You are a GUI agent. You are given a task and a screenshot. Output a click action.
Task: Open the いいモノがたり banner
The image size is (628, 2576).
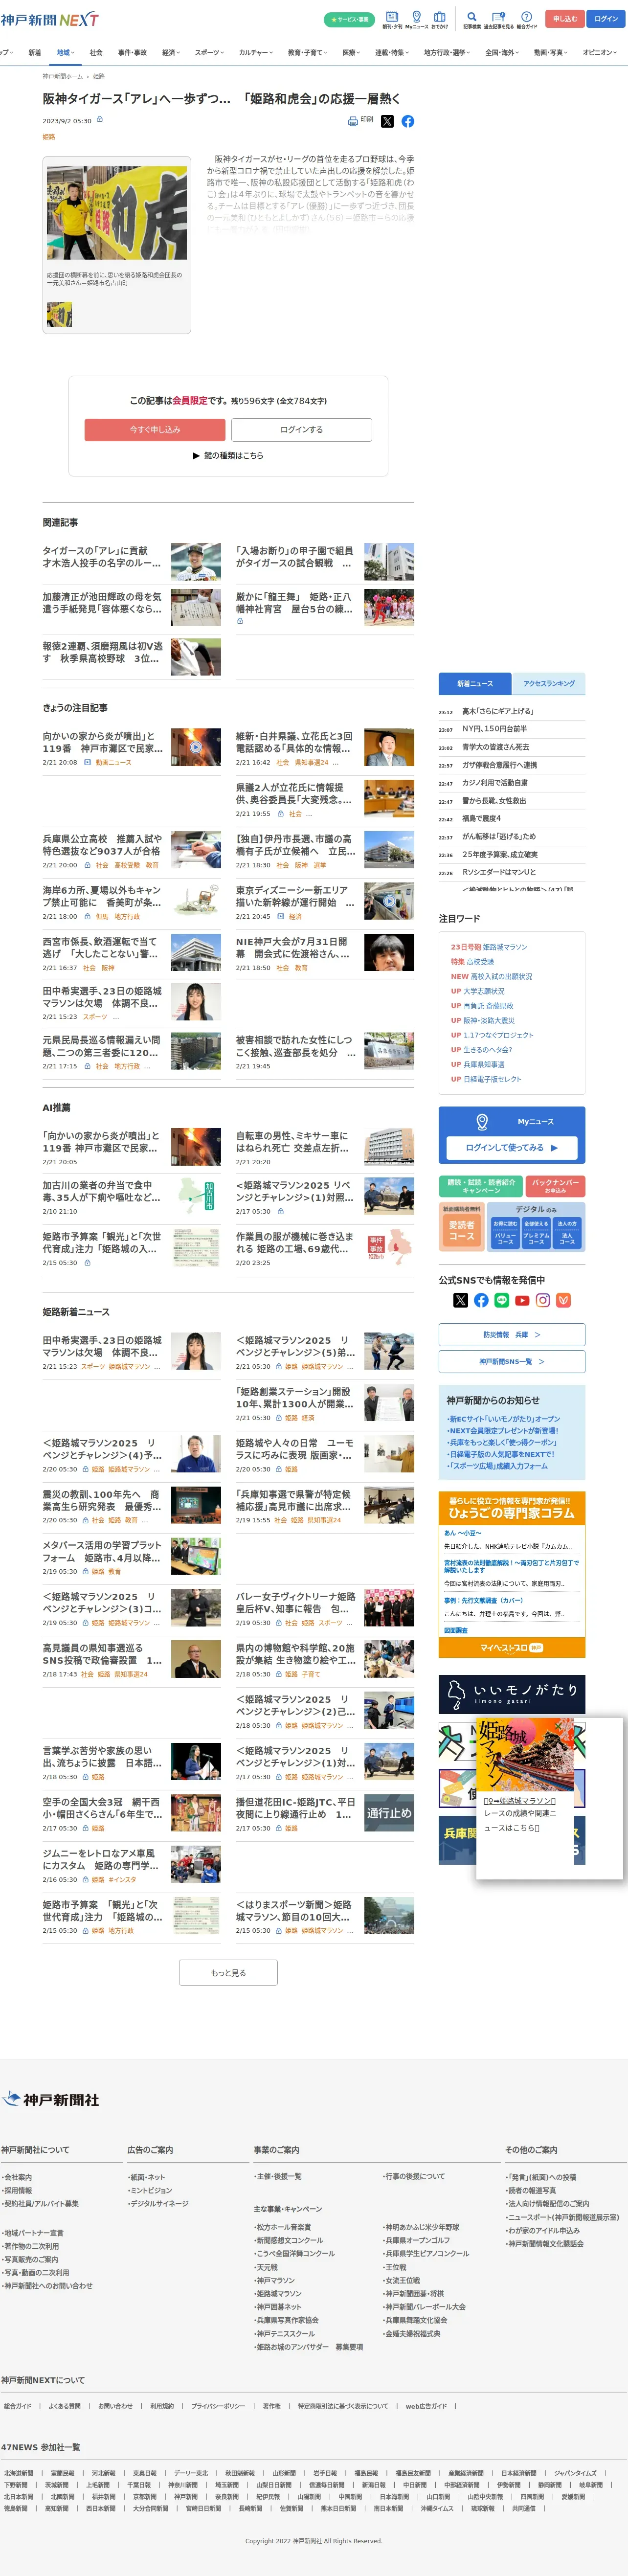[512, 1694]
